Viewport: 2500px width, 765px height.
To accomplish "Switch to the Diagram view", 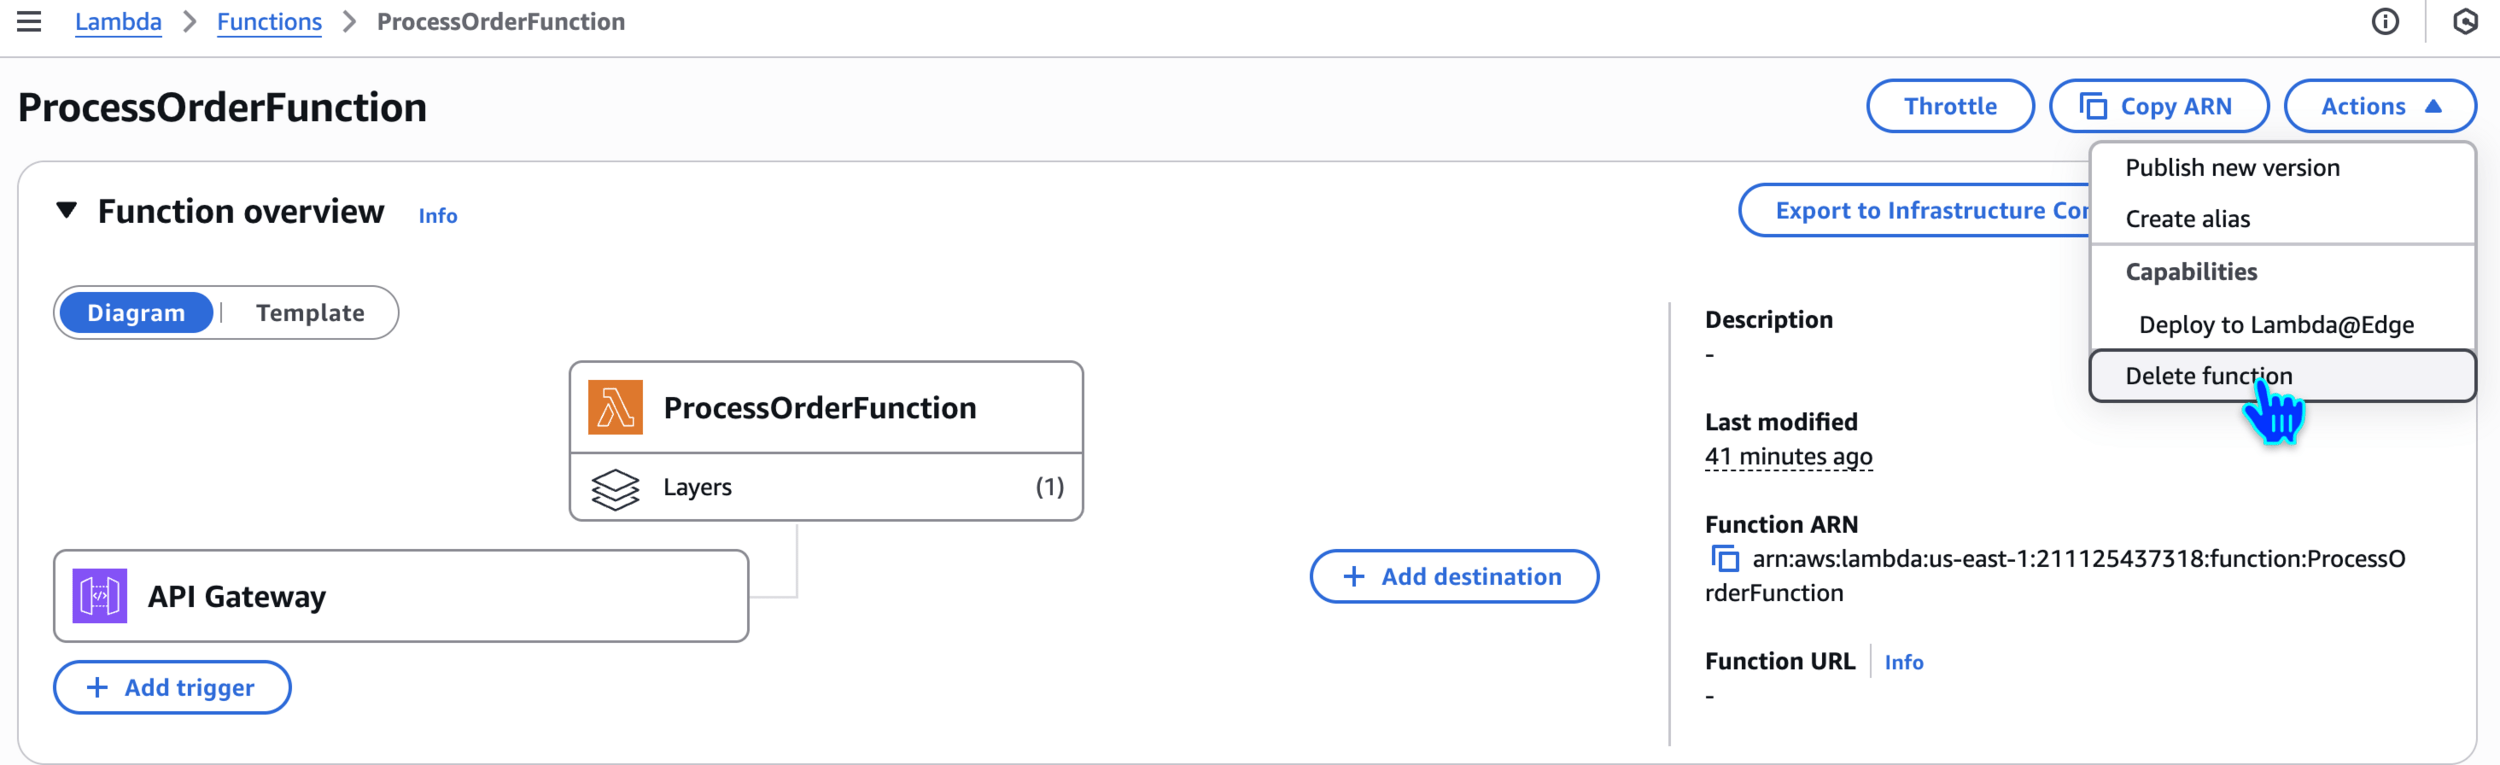I will coord(136,313).
